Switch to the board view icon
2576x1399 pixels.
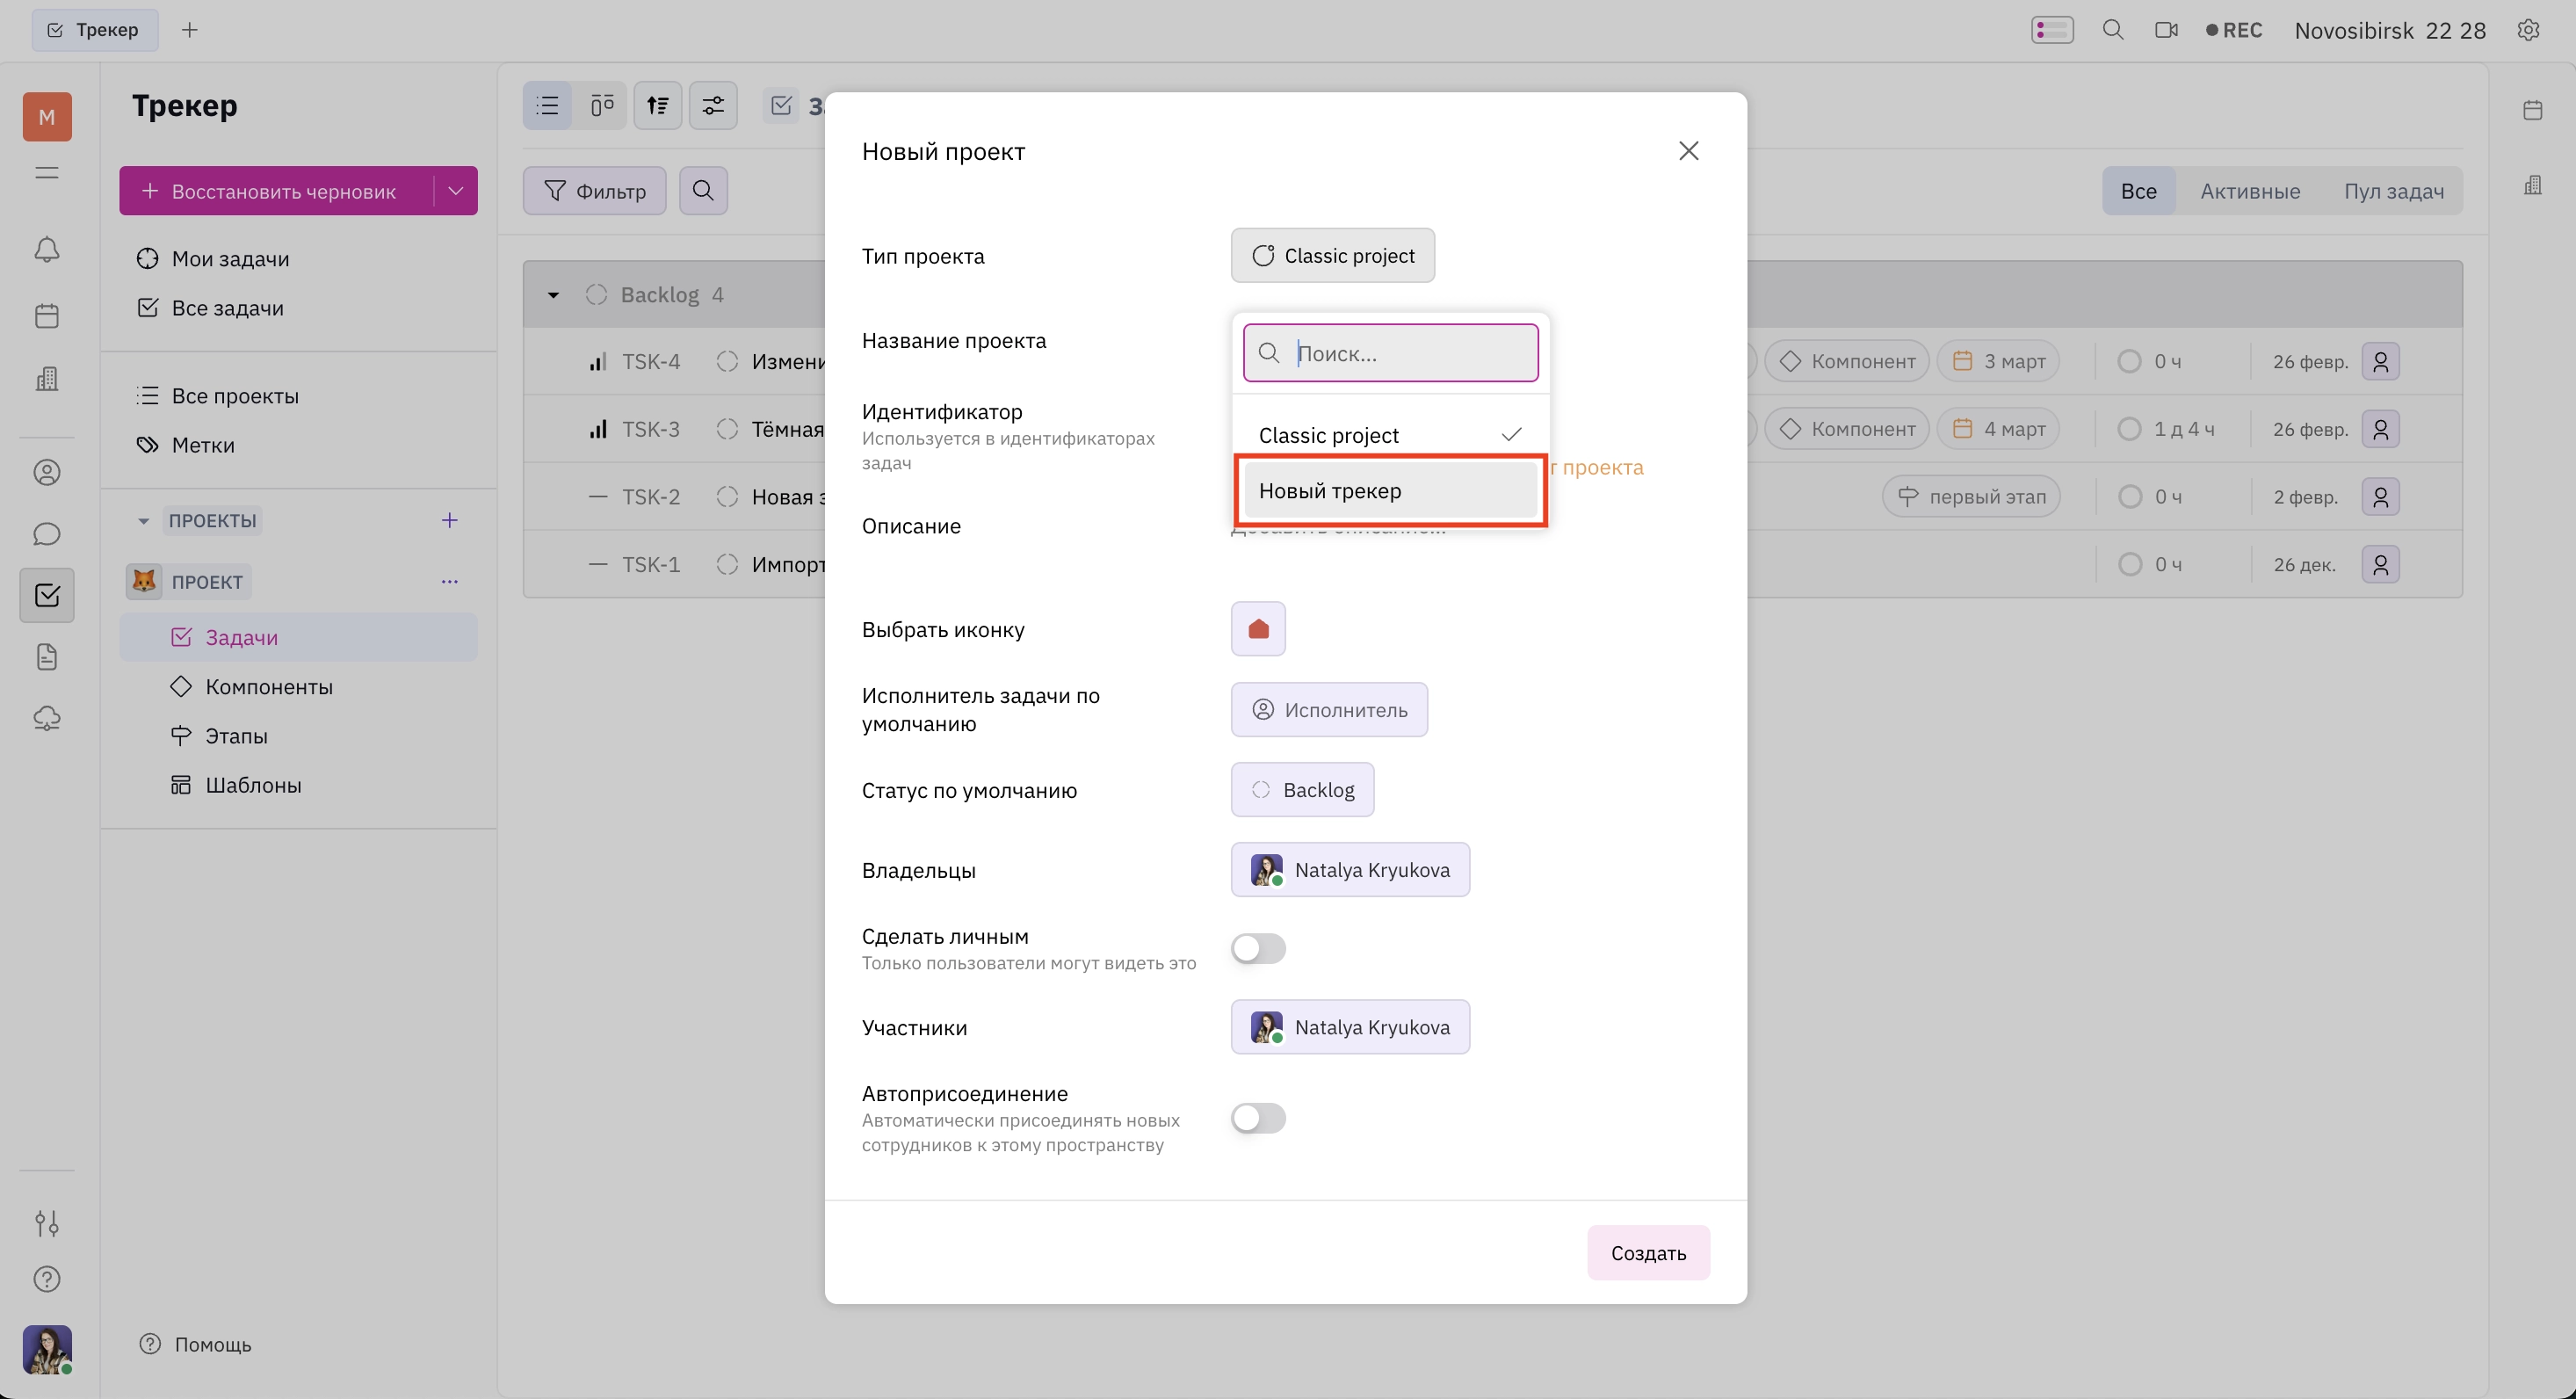[602, 105]
